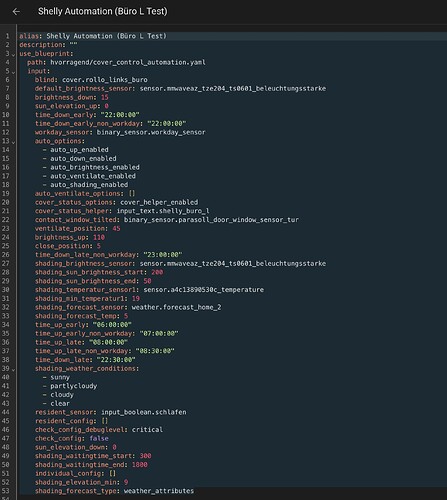The width and height of the screenshot is (447, 500).
Task: Click the auto_down_enabled list item
Action: point(83,158)
